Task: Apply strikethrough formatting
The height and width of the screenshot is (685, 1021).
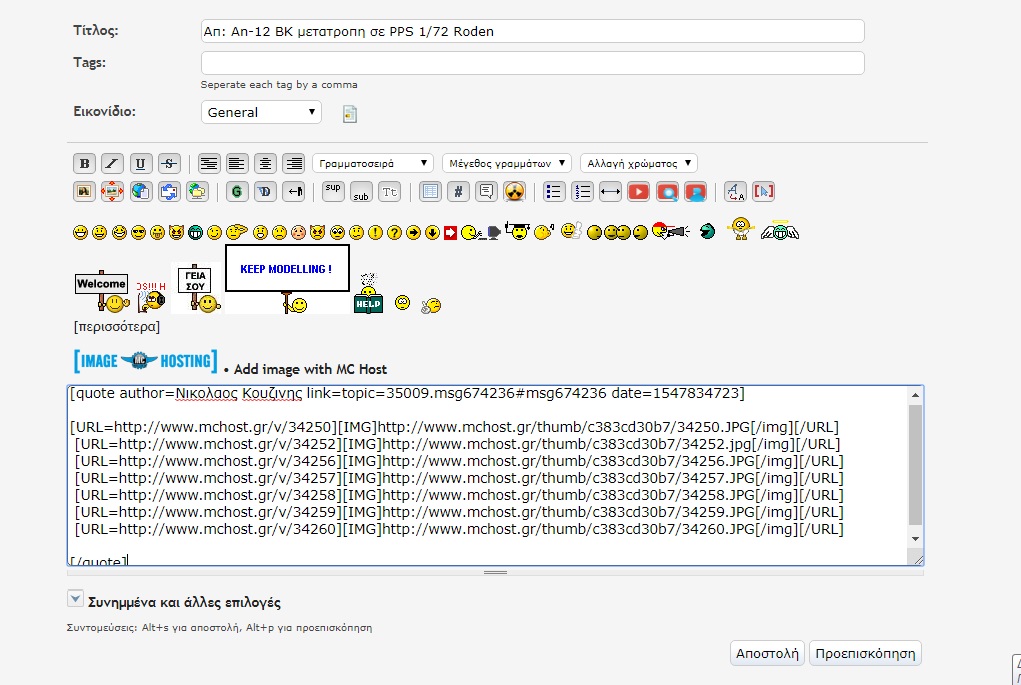Action: (169, 163)
